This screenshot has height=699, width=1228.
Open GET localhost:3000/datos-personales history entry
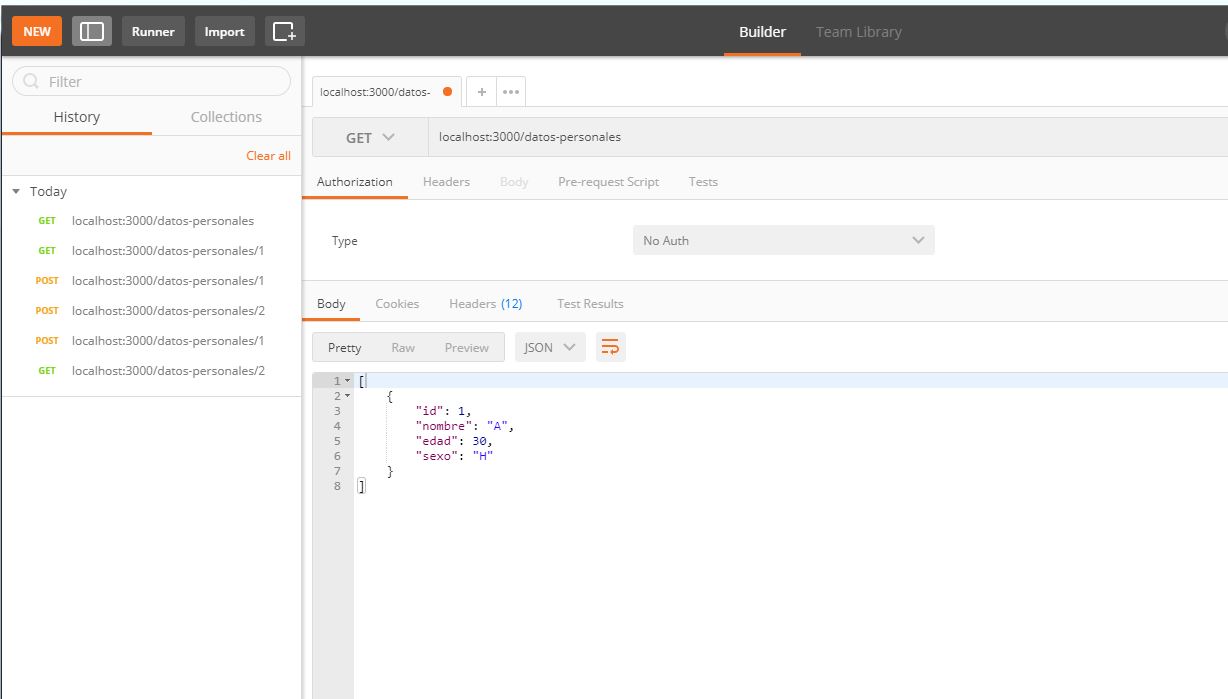(x=151, y=221)
